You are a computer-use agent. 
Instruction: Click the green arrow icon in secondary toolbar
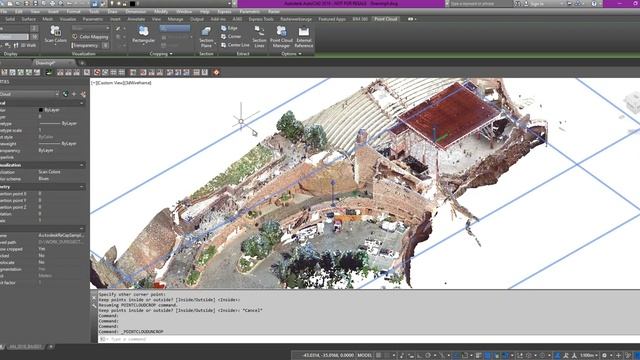(x=49, y=73)
